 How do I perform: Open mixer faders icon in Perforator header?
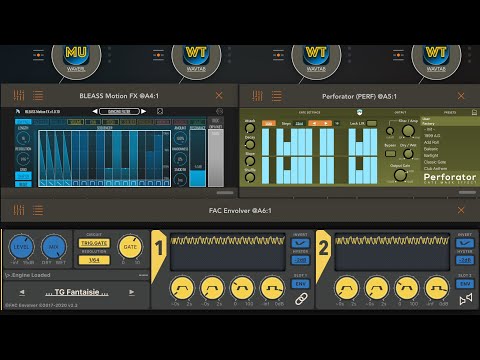pyautogui.click(x=257, y=96)
